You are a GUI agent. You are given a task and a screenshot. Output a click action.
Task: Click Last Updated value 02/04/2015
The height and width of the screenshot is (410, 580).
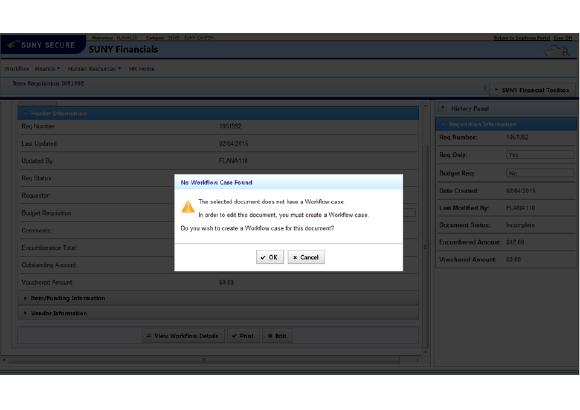pyautogui.click(x=233, y=144)
